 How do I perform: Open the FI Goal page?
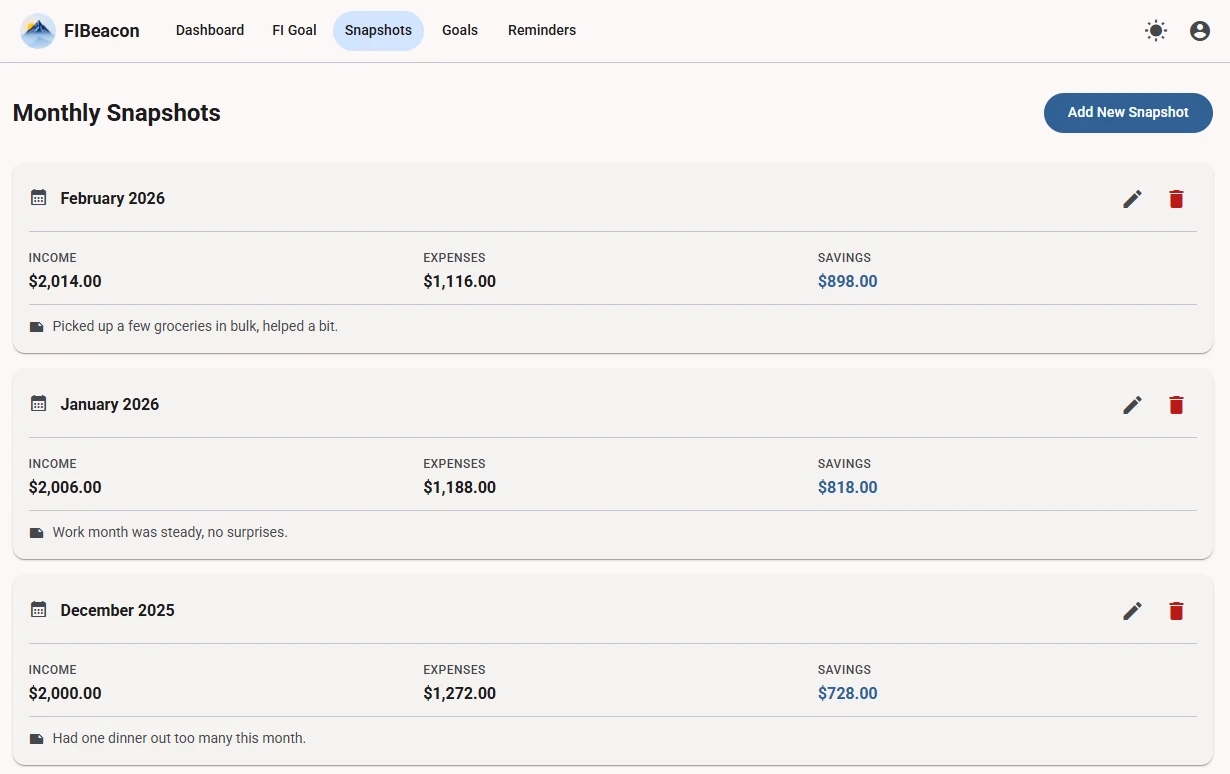pyautogui.click(x=294, y=31)
